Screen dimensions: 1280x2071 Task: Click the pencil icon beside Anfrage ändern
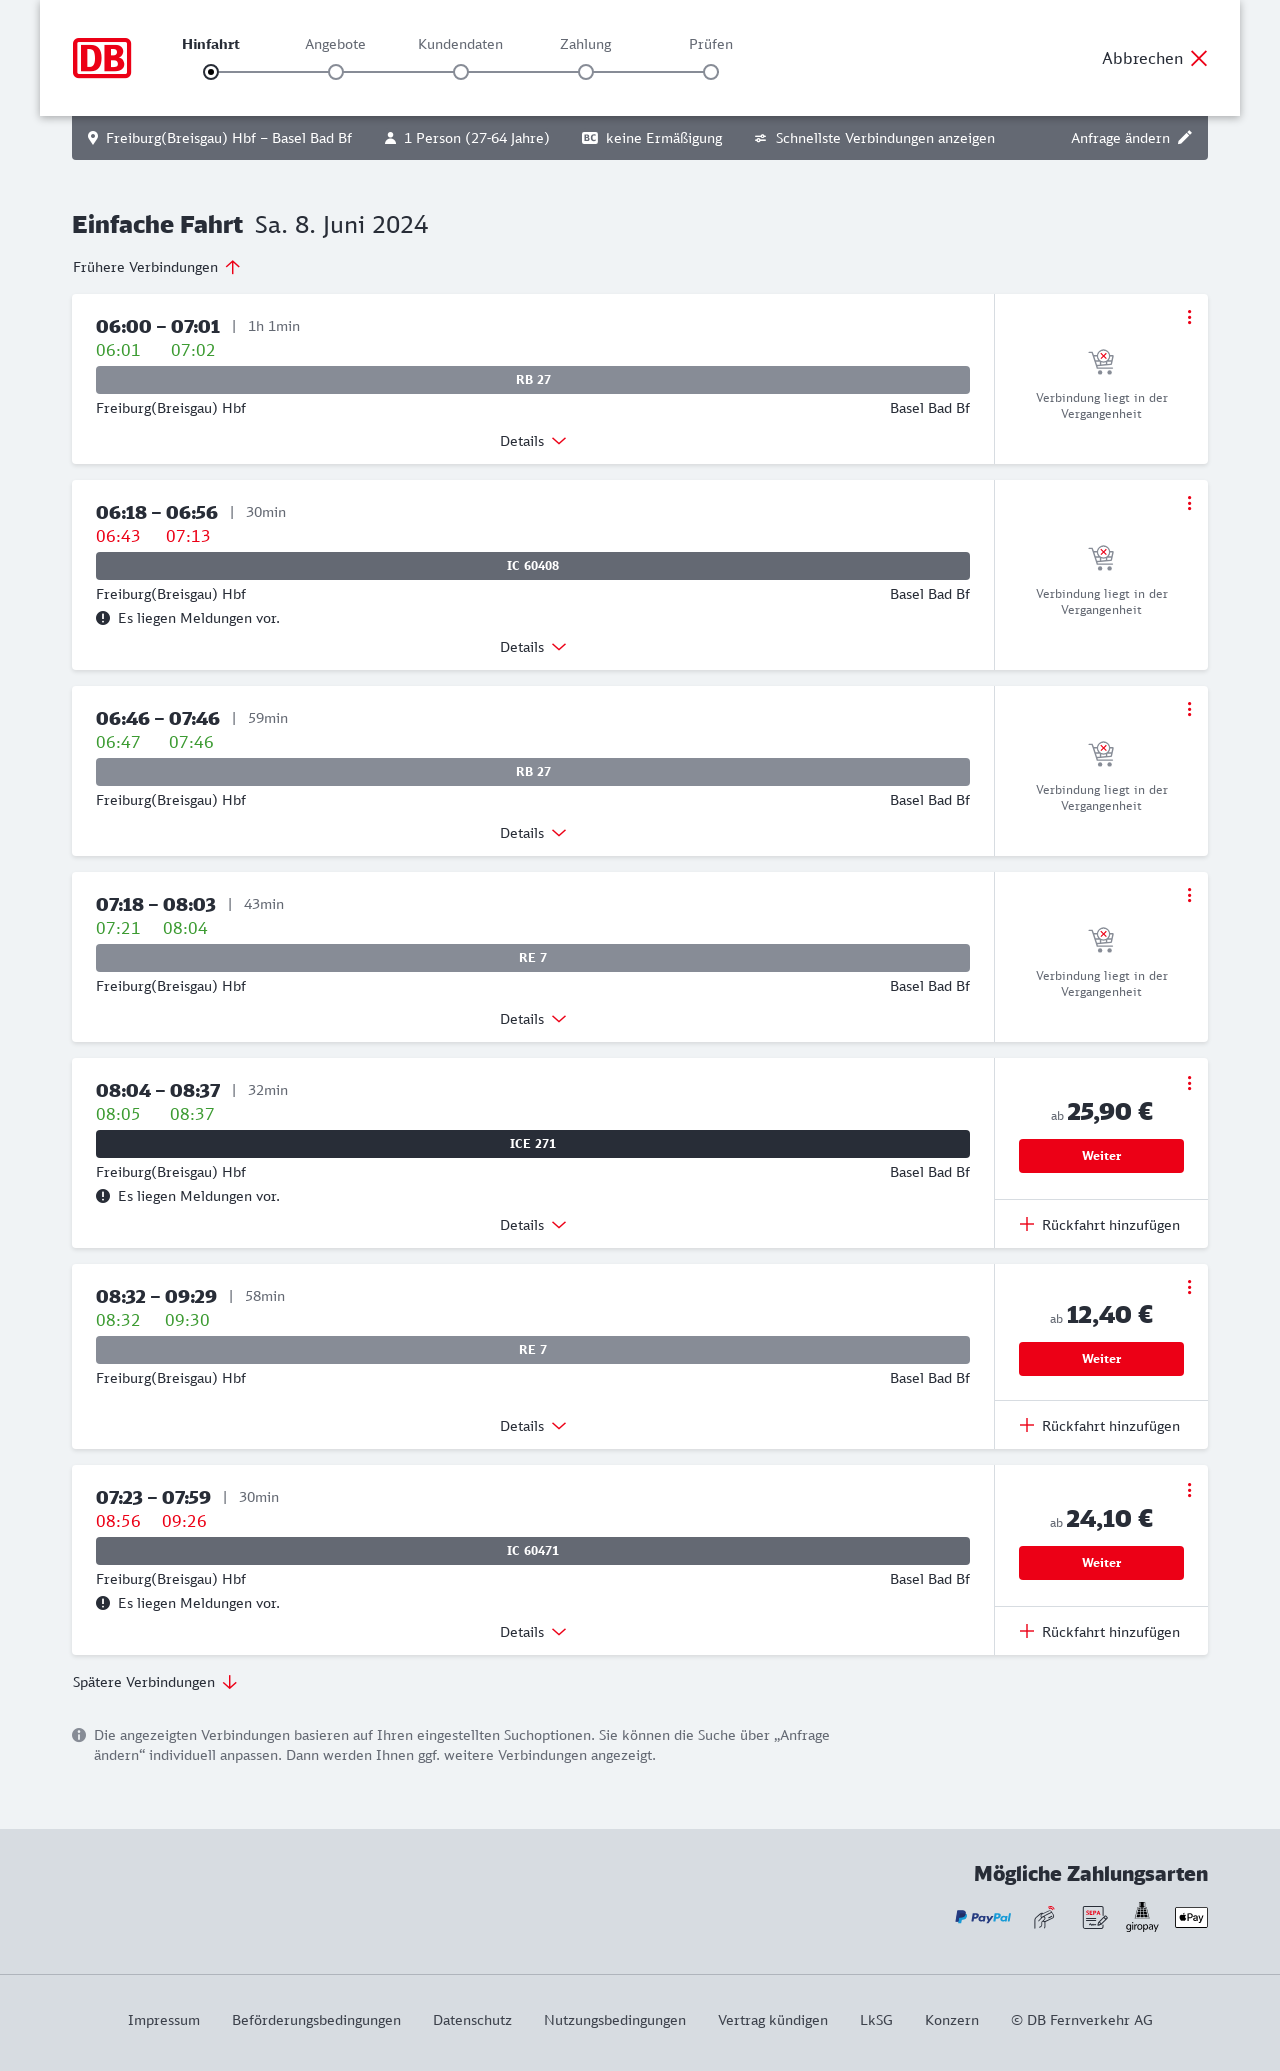(1185, 138)
